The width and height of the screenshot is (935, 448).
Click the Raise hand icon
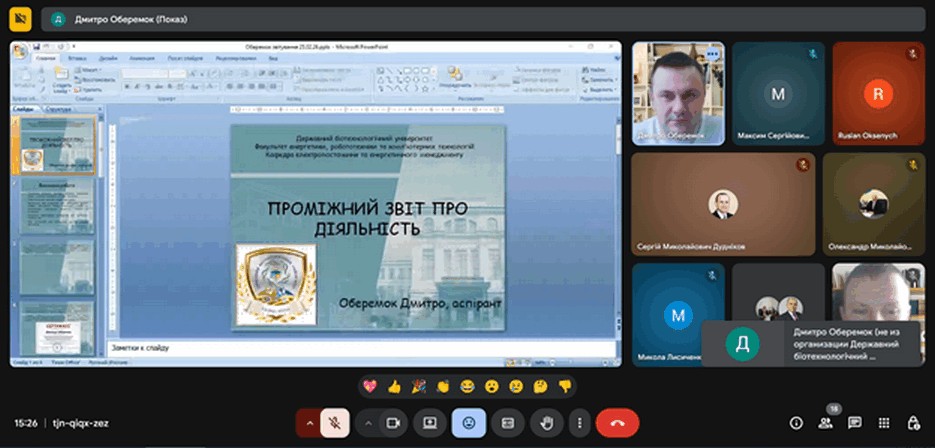coord(545,423)
